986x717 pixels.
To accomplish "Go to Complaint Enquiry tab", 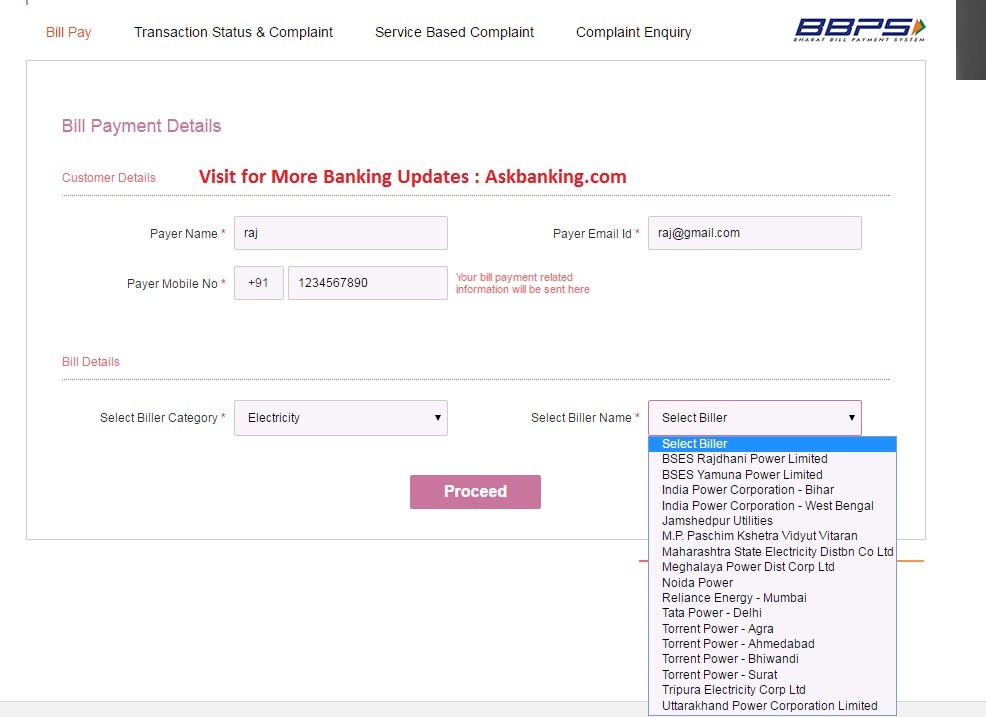I will (x=633, y=32).
